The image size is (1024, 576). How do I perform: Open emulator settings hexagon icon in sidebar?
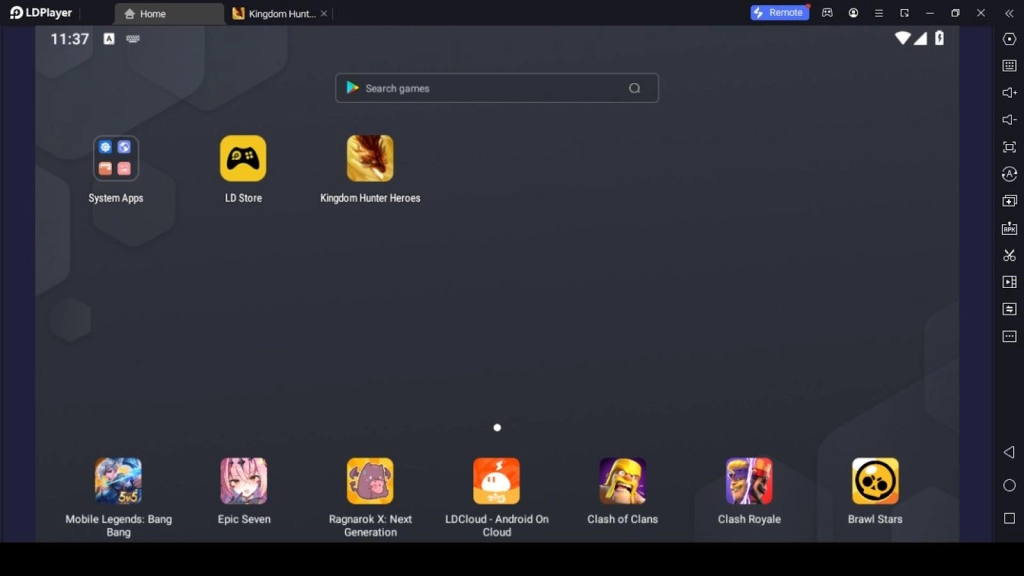point(1009,39)
